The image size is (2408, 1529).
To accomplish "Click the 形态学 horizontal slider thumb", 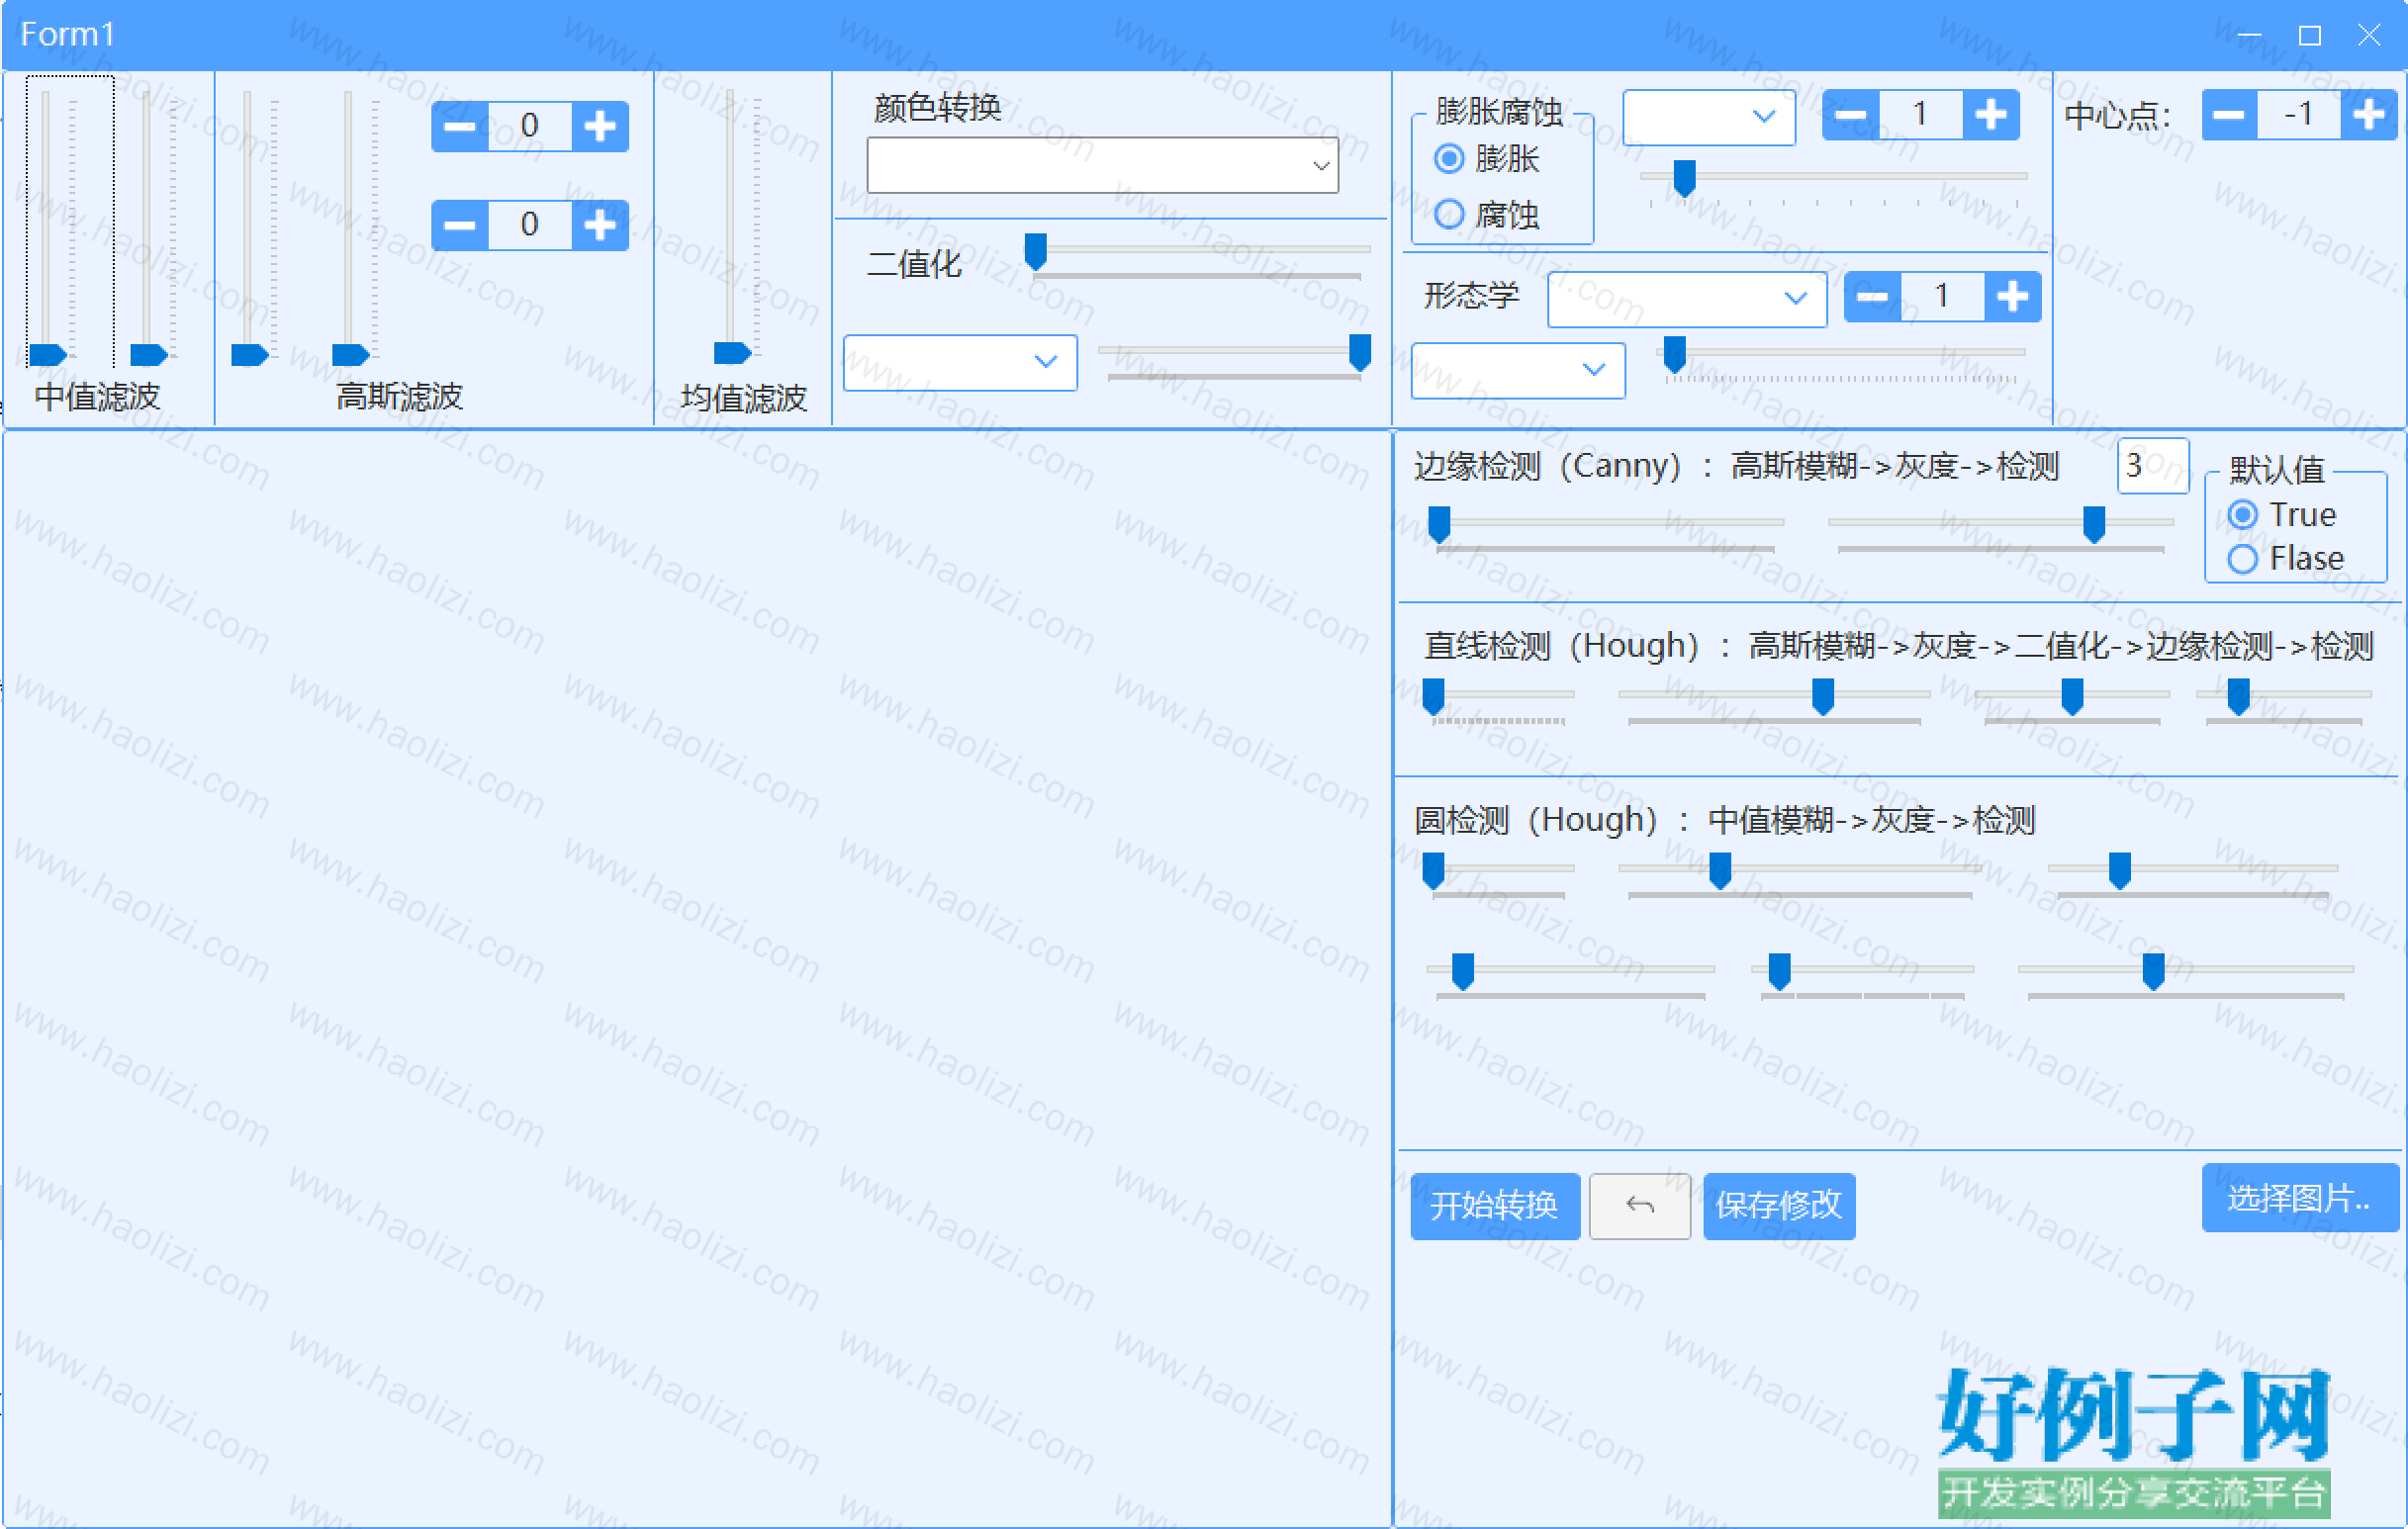I will click(x=1675, y=354).
